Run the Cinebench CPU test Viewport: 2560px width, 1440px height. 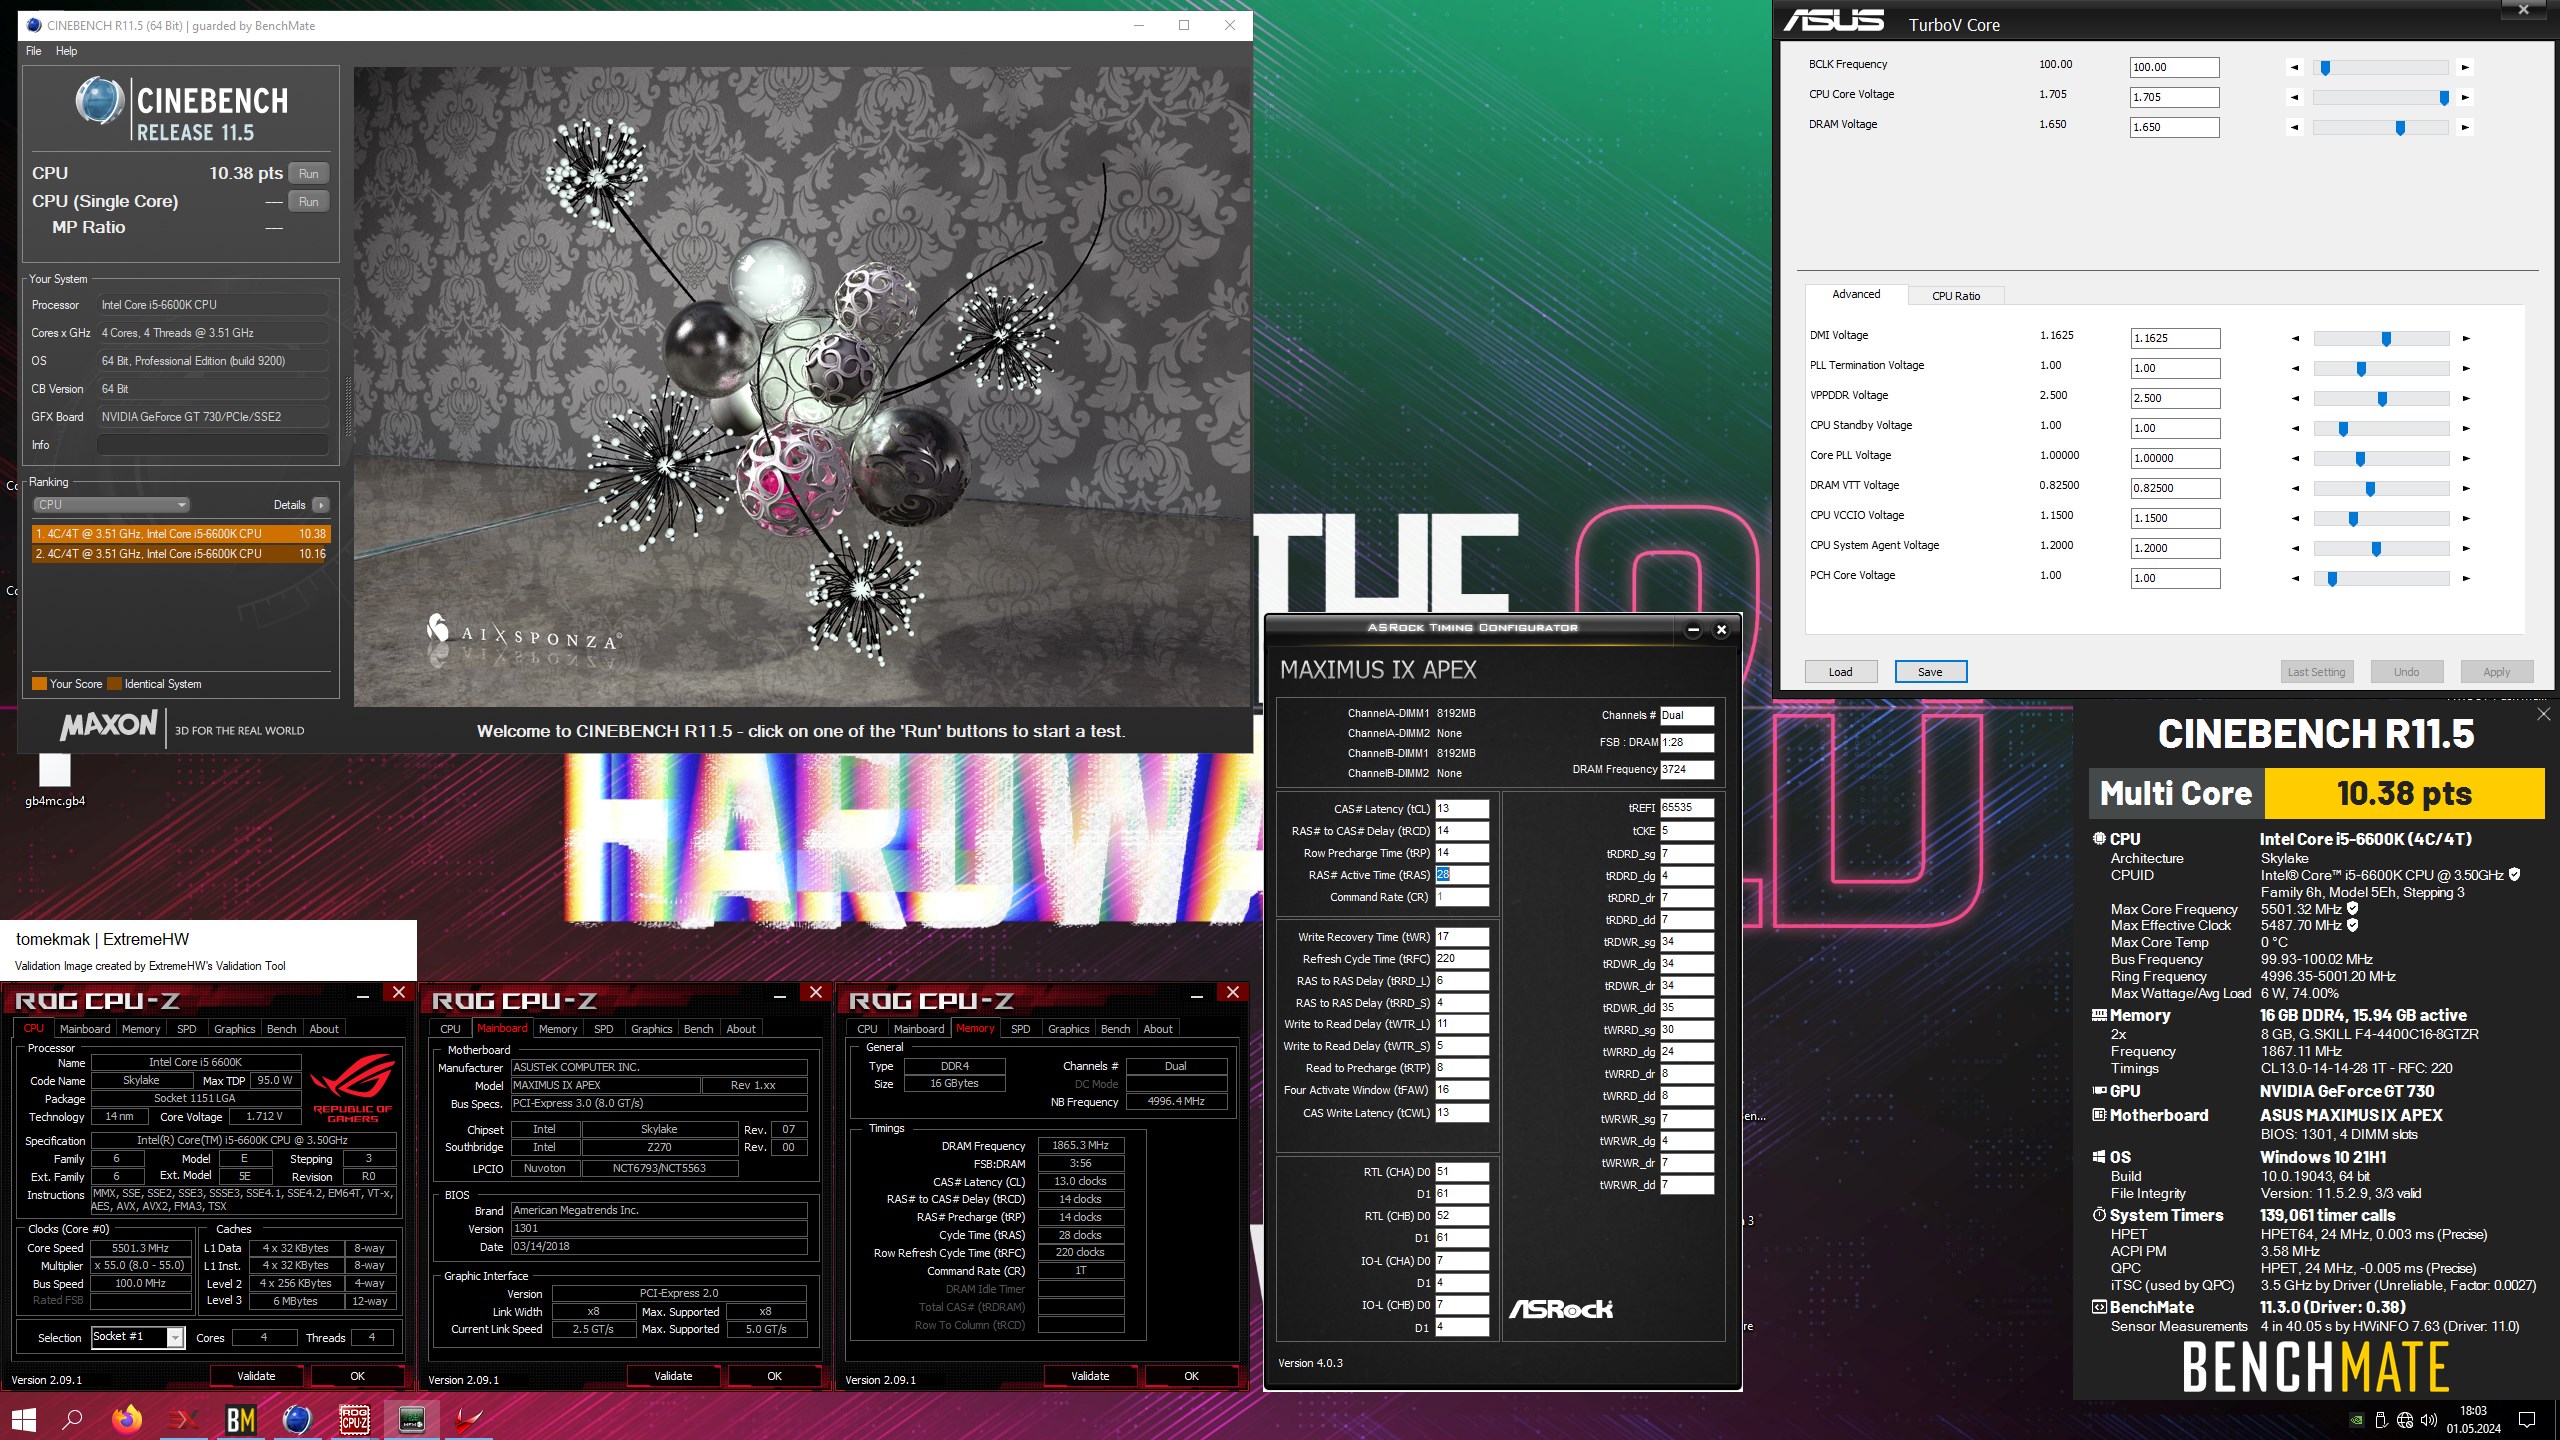pyautogui.click(x=309, y=174)
